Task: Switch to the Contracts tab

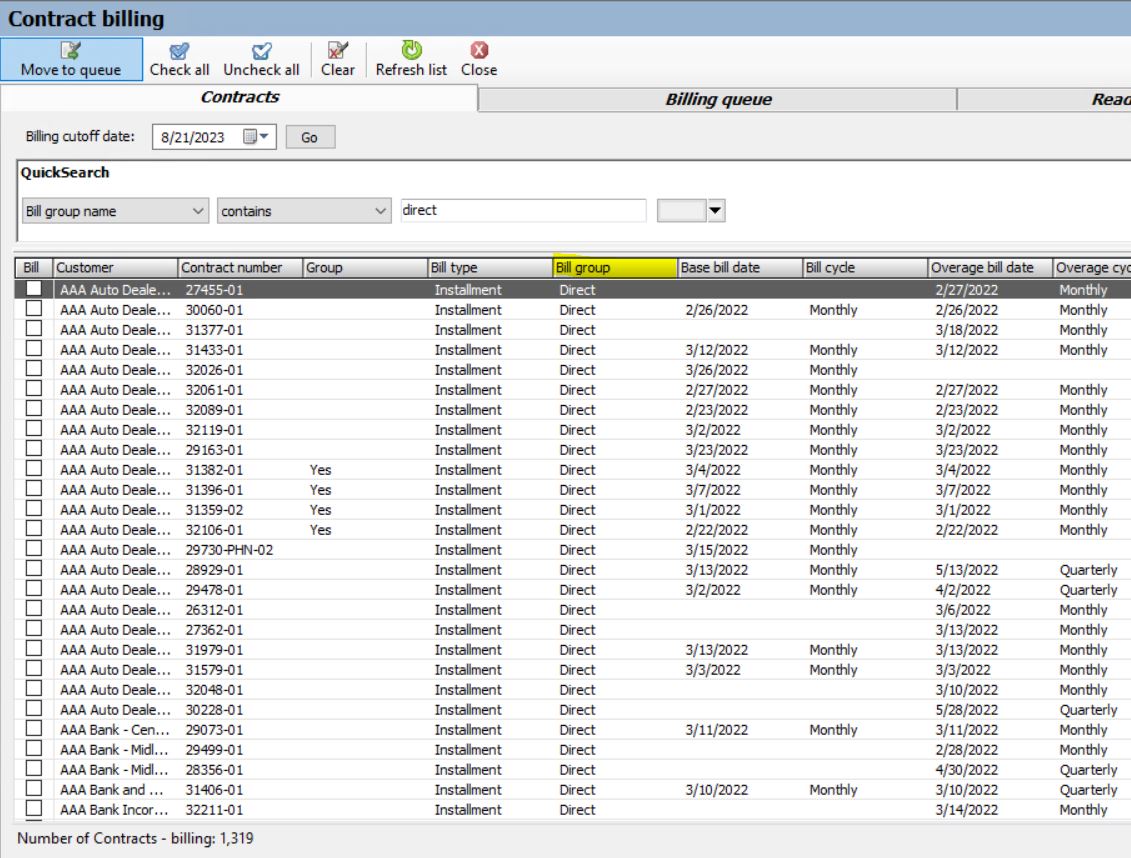Action: (239, 97)
